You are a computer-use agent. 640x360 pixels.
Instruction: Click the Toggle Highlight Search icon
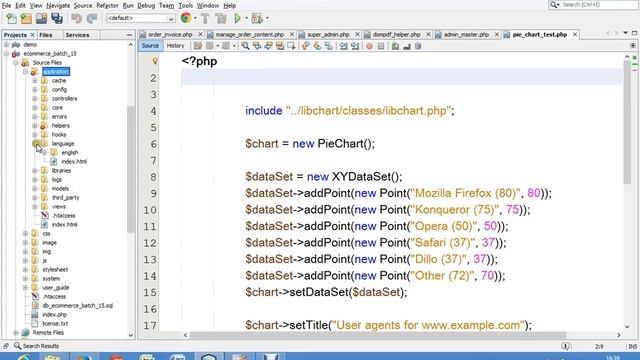point(280,46)
